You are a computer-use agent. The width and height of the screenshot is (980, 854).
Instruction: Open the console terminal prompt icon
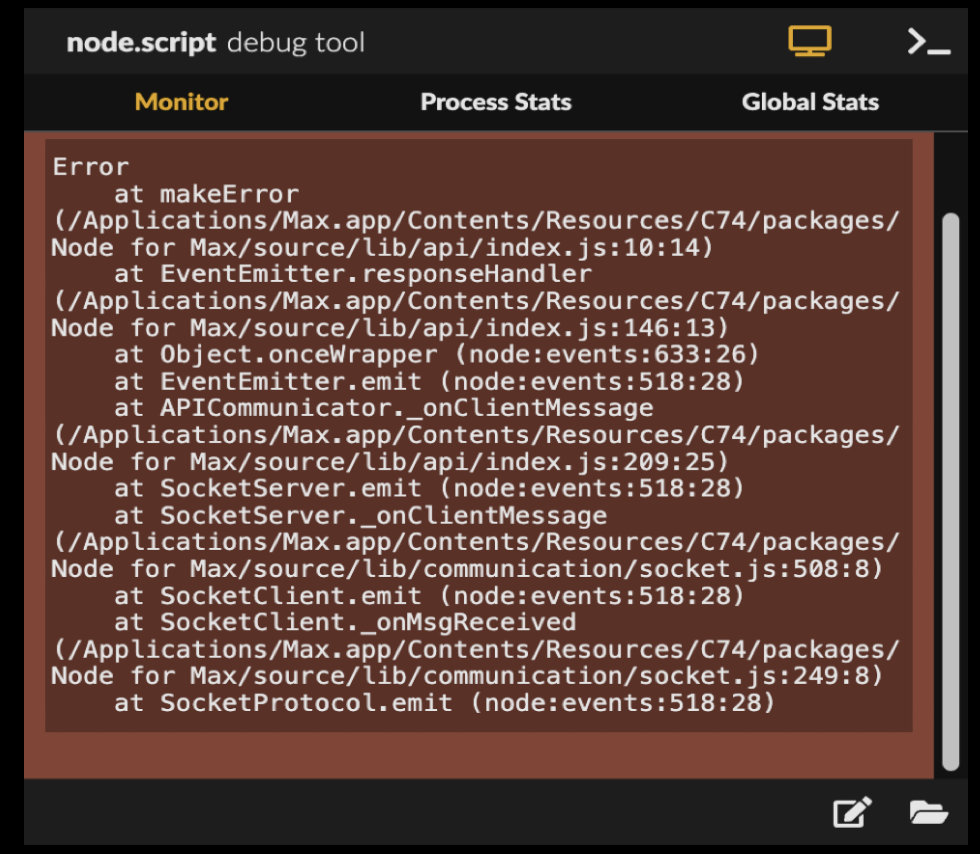(929, 42)
